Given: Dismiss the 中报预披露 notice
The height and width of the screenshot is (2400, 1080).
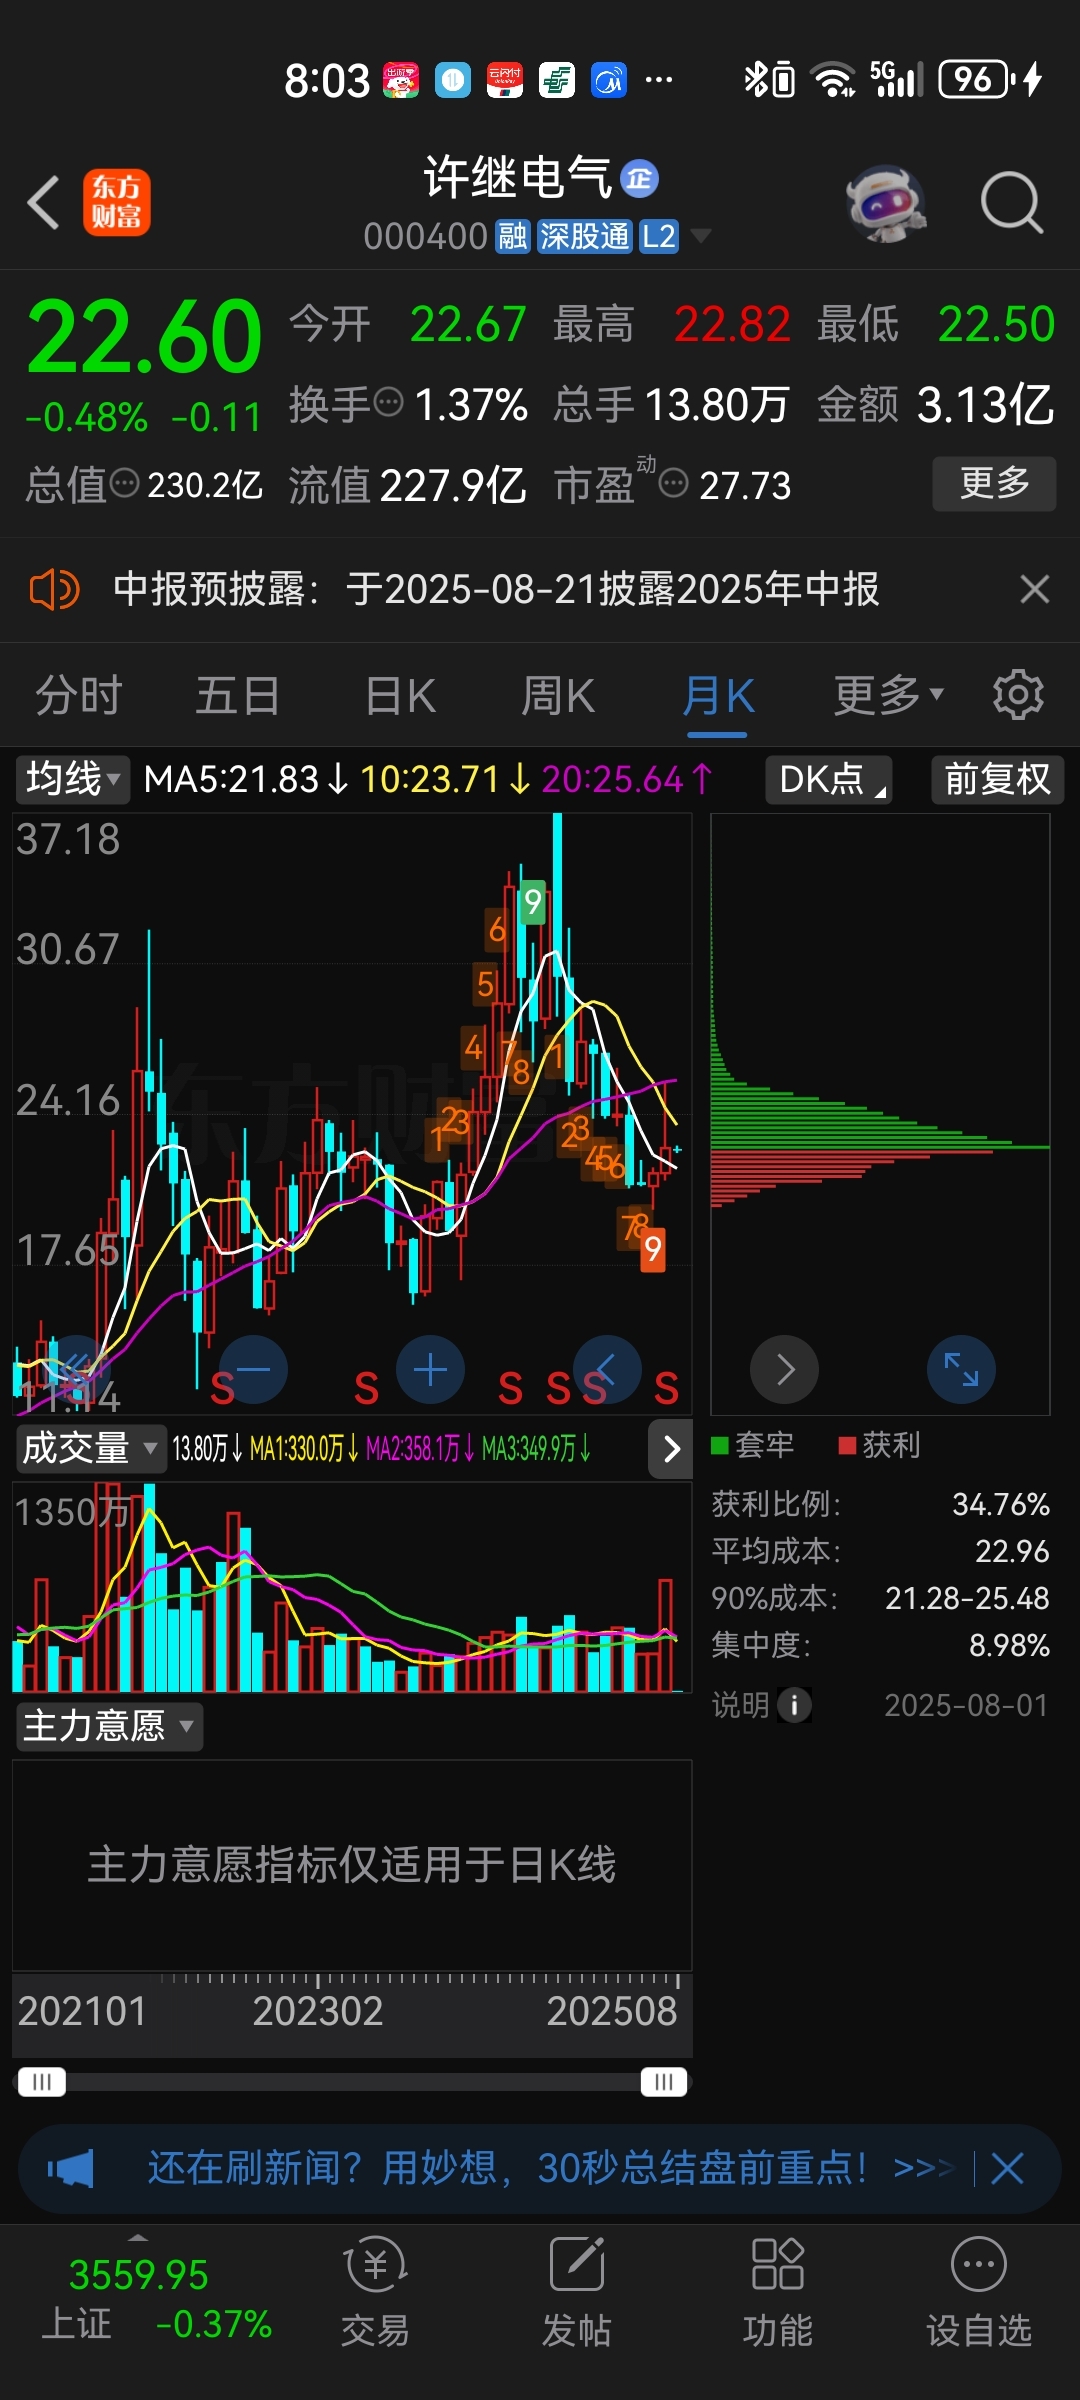Looking at the screenshot, I should 1035,589.
